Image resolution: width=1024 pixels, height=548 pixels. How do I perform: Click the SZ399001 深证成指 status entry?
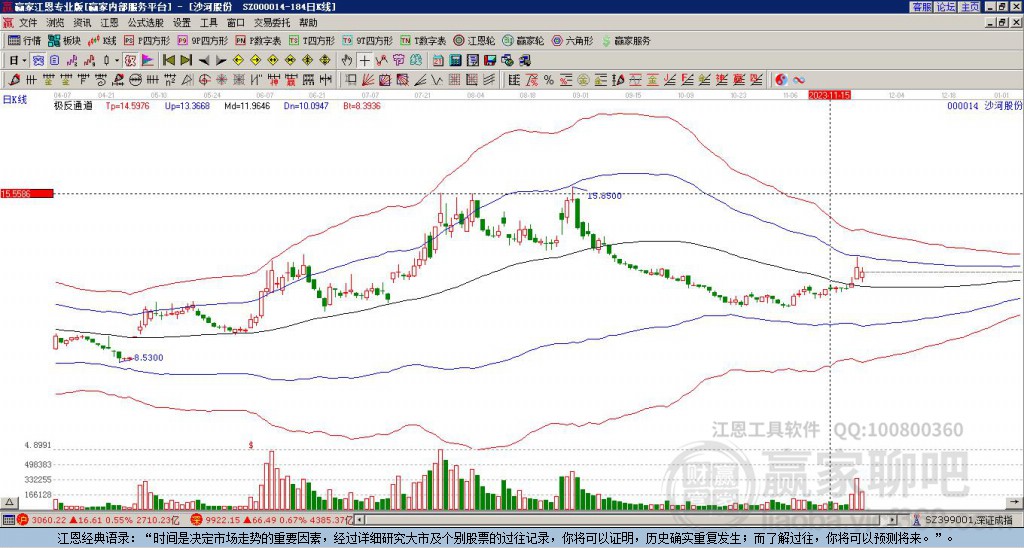[x=968, y=520]
